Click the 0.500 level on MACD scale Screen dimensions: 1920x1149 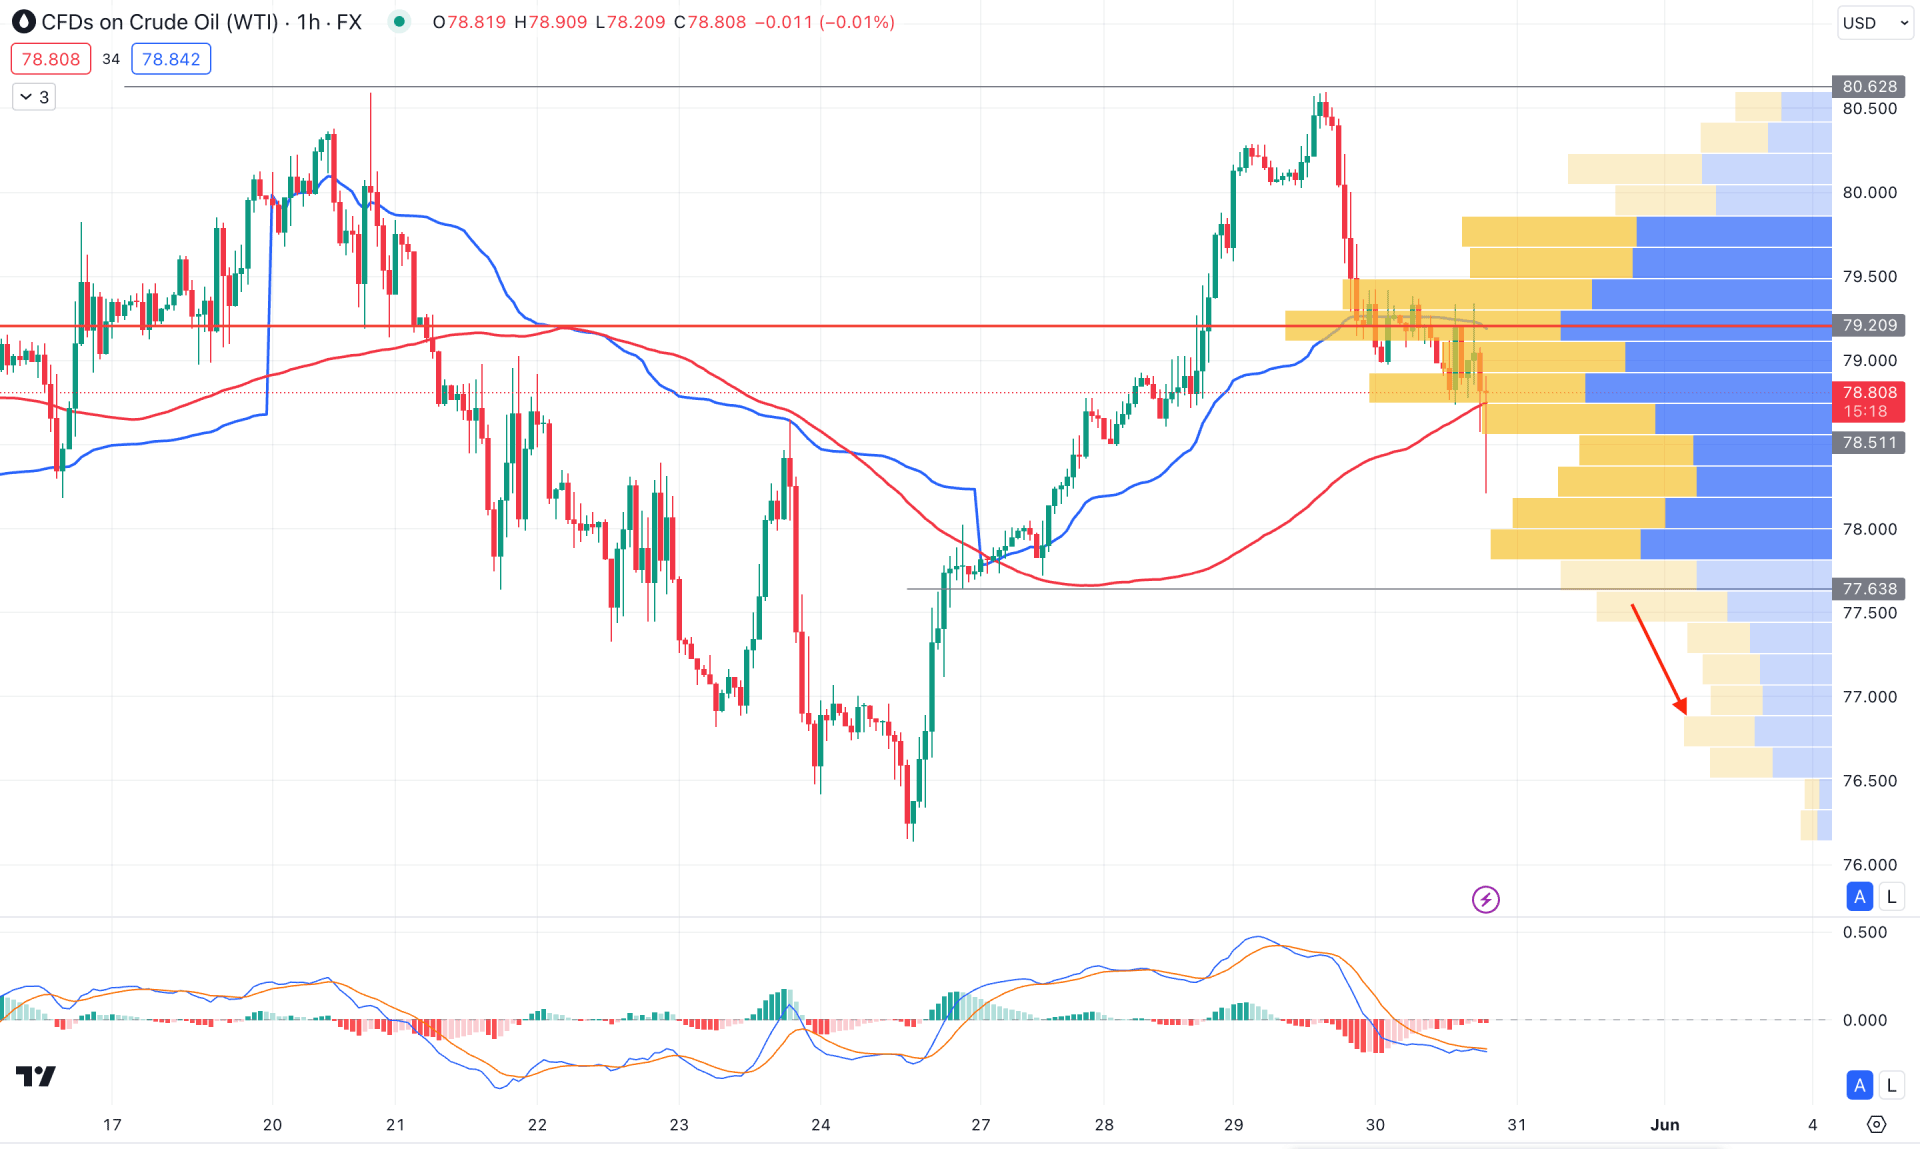tap(1865, 932)
